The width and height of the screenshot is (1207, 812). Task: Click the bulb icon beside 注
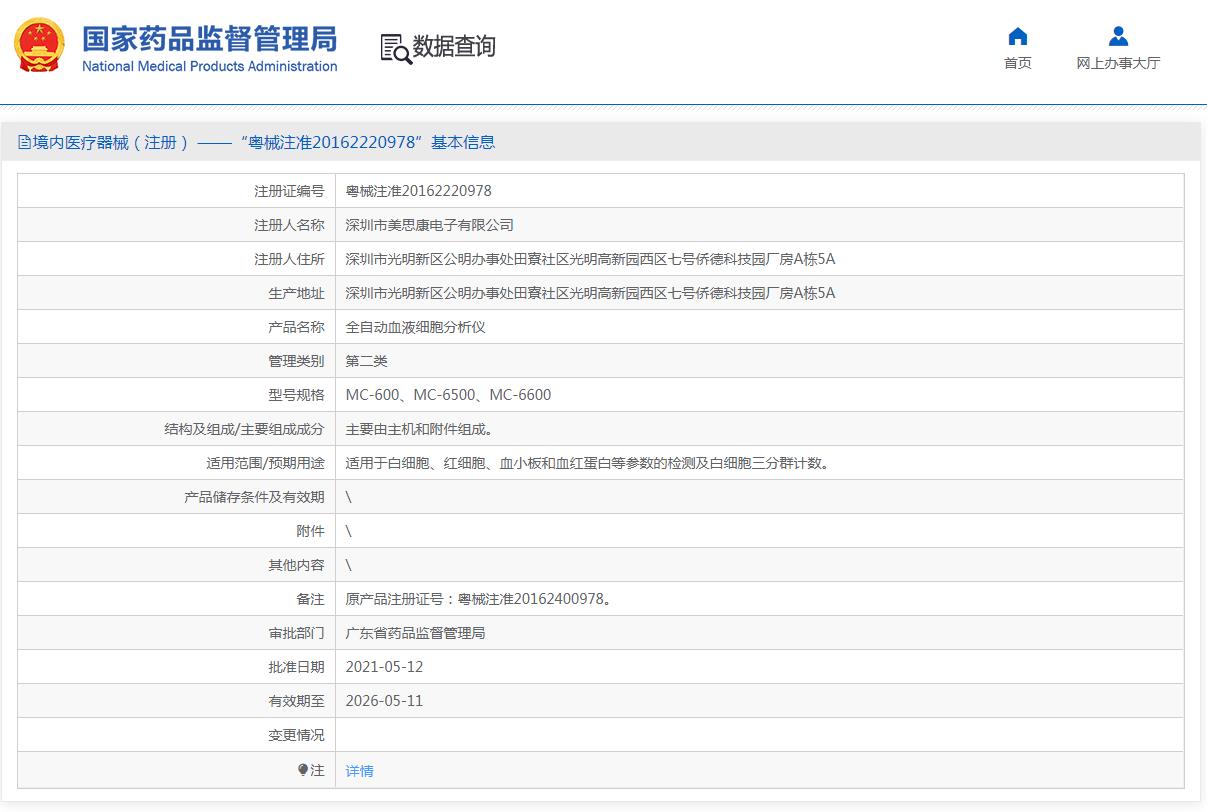[x=303, y=770]
